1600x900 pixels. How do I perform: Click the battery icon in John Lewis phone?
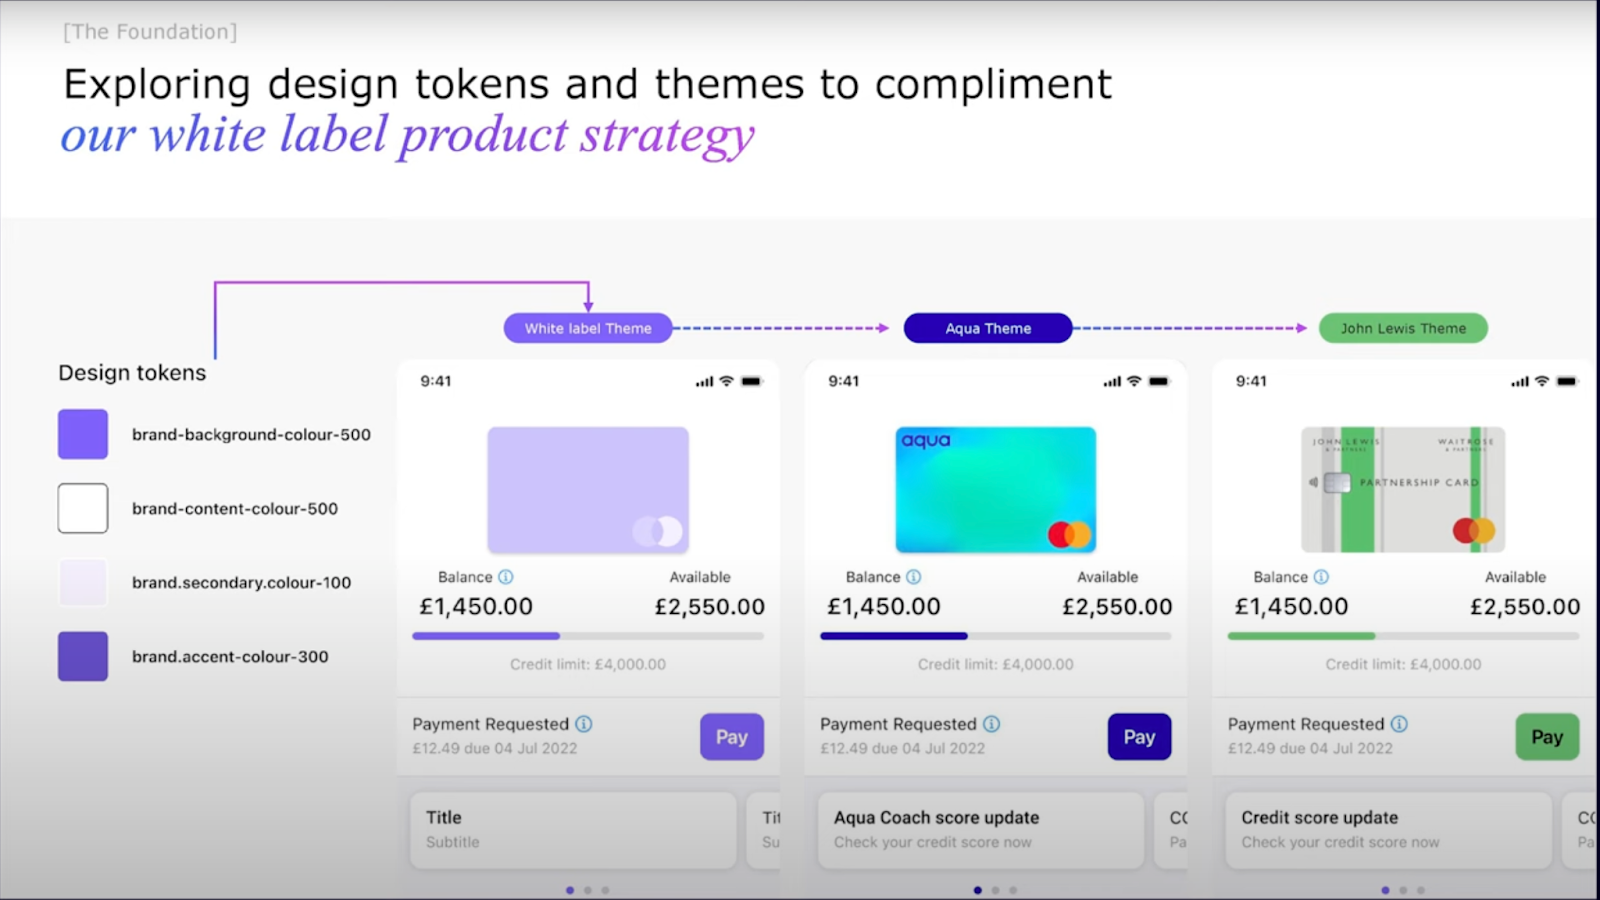point(1567,381)
